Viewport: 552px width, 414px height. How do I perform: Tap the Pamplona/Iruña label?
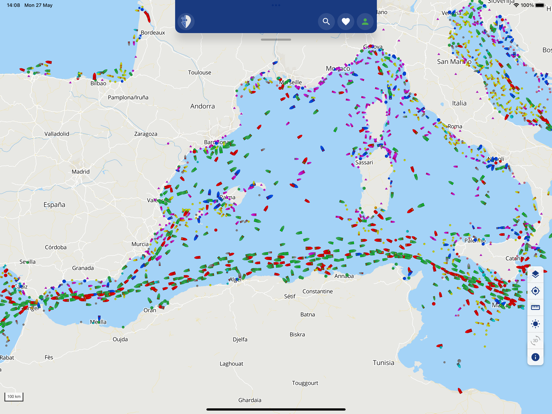pyautogui.click(x=128, y=97)
